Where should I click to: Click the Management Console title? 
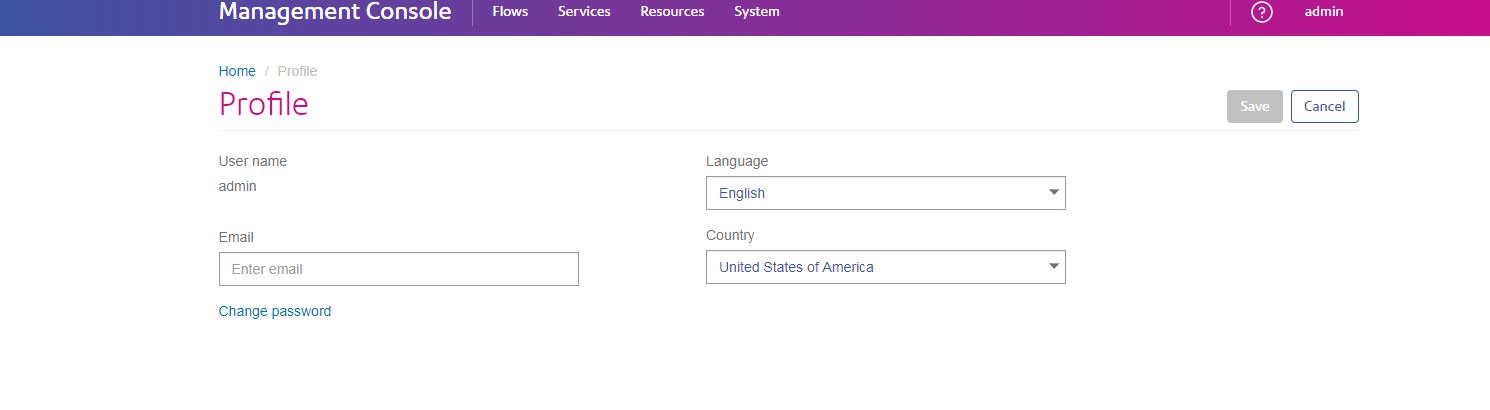click(x=335, y=12)
